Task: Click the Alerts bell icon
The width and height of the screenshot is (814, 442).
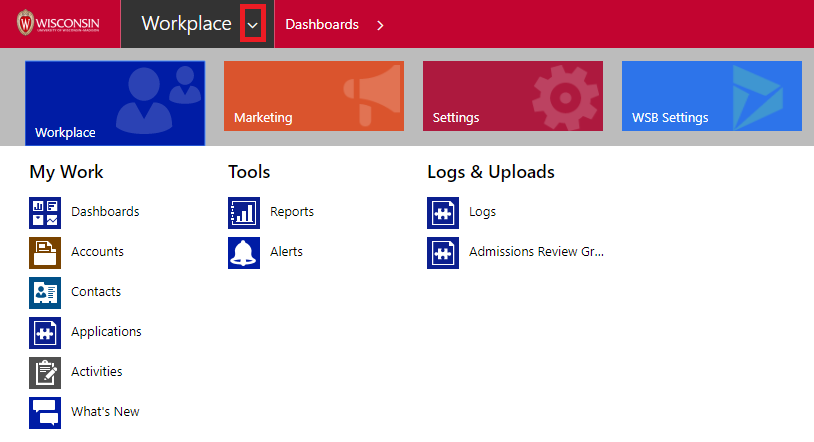Action: coord(244,252)
